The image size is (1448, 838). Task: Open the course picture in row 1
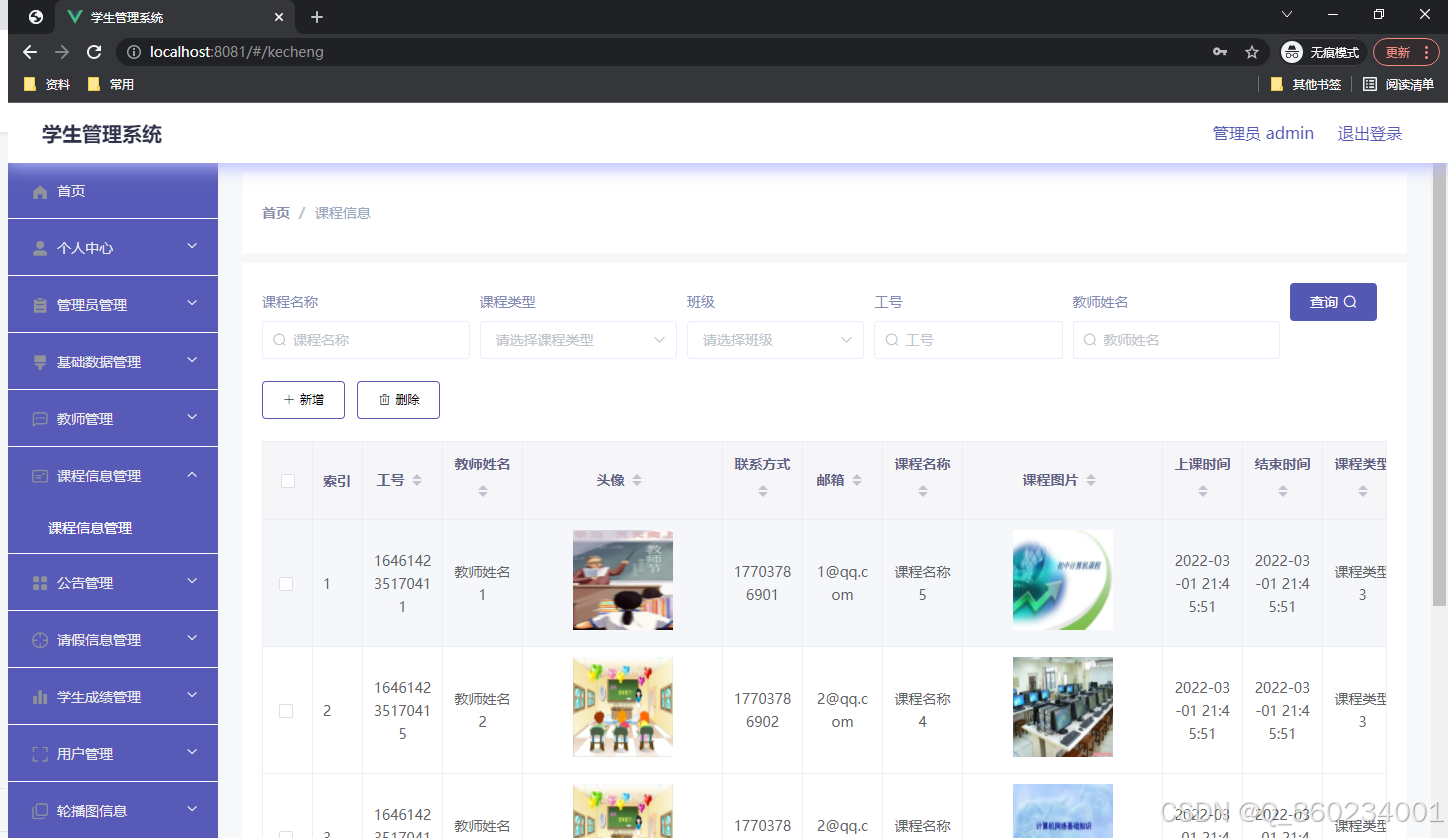tap(1063, 580)
